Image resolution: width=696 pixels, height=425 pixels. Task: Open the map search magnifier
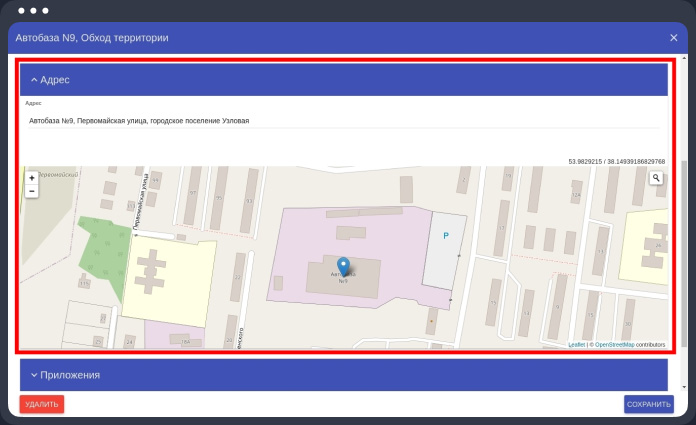[x=656, y=178]
